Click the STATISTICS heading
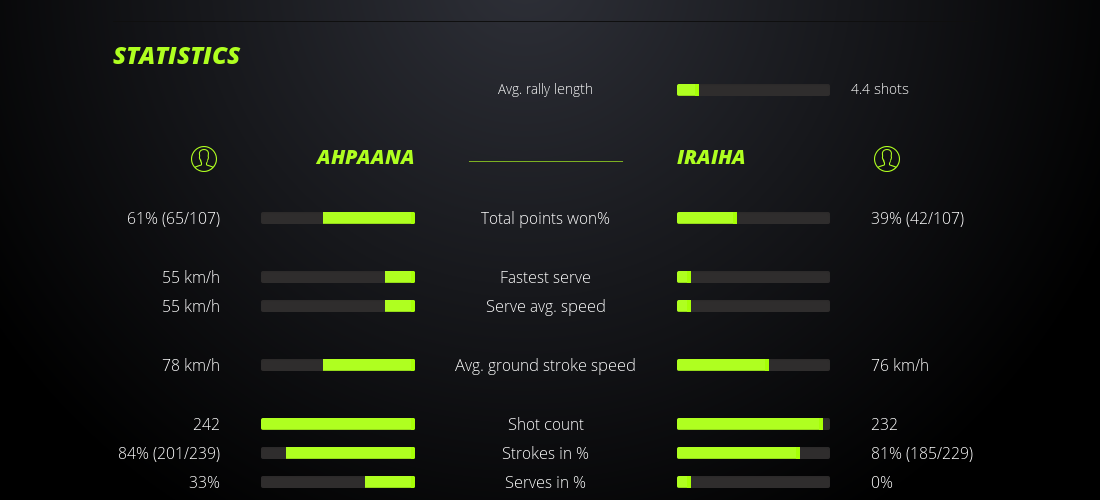Image resolution: width=1100 pixels, height=500 pixels. click(x=177, y=56)
